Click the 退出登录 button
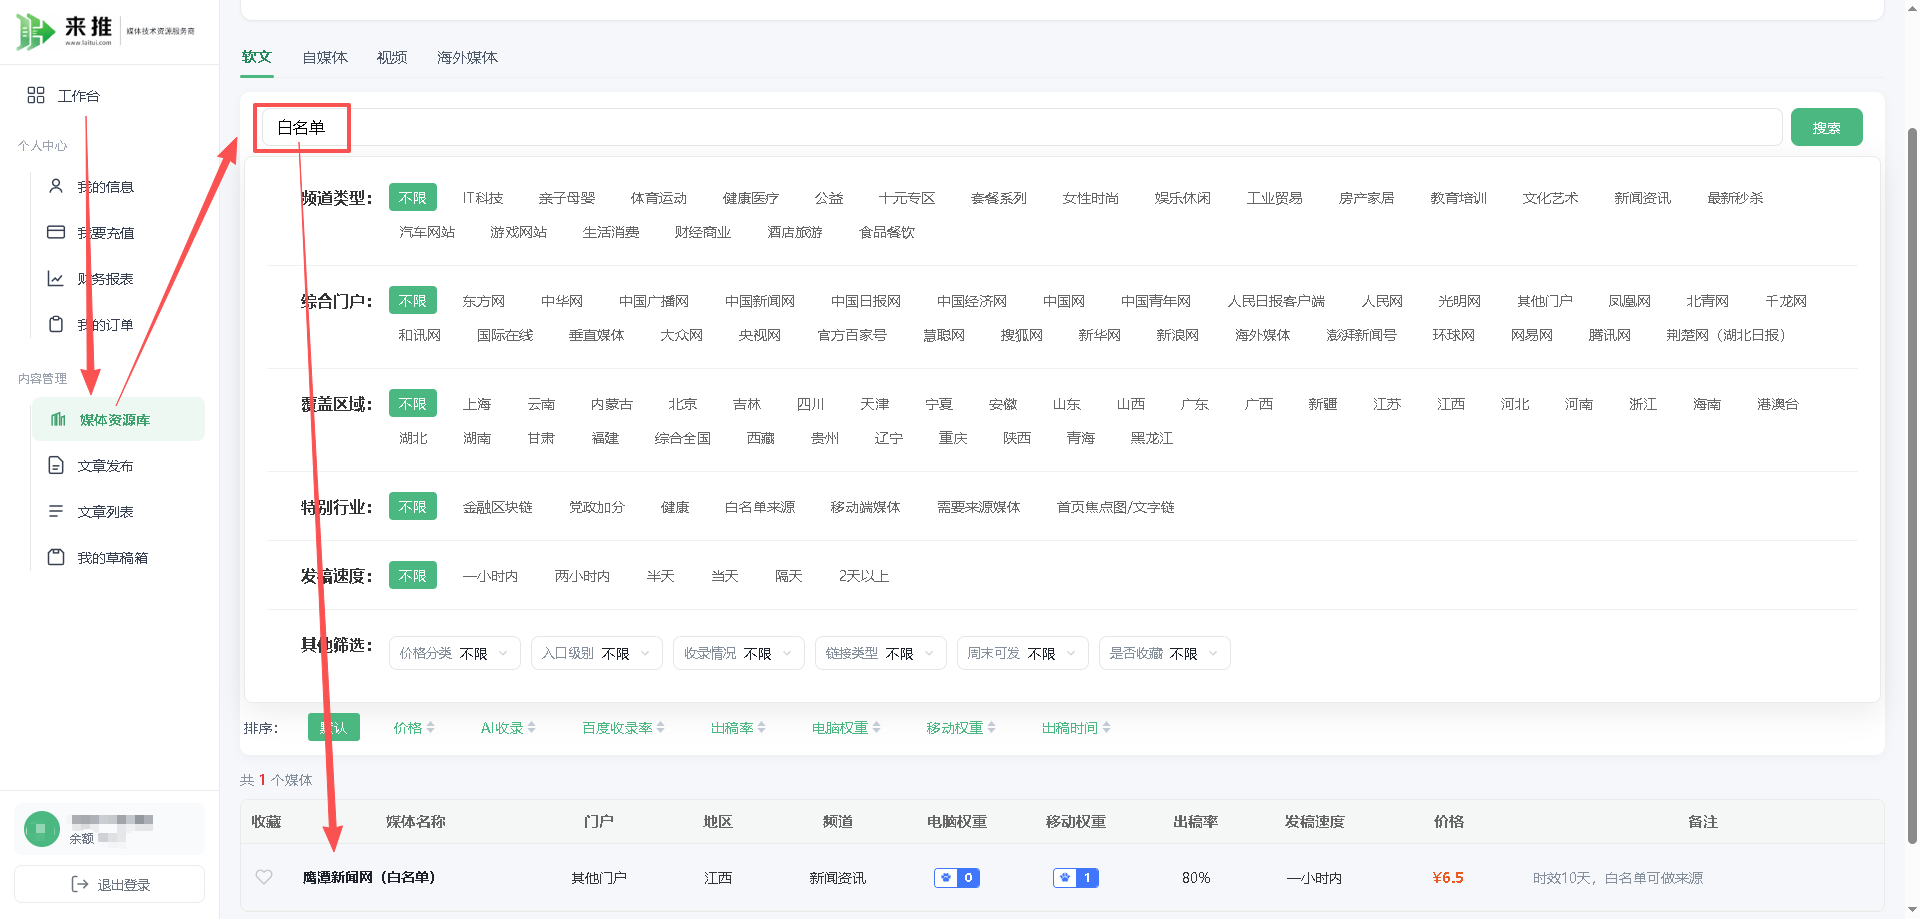 coord(110,884)
